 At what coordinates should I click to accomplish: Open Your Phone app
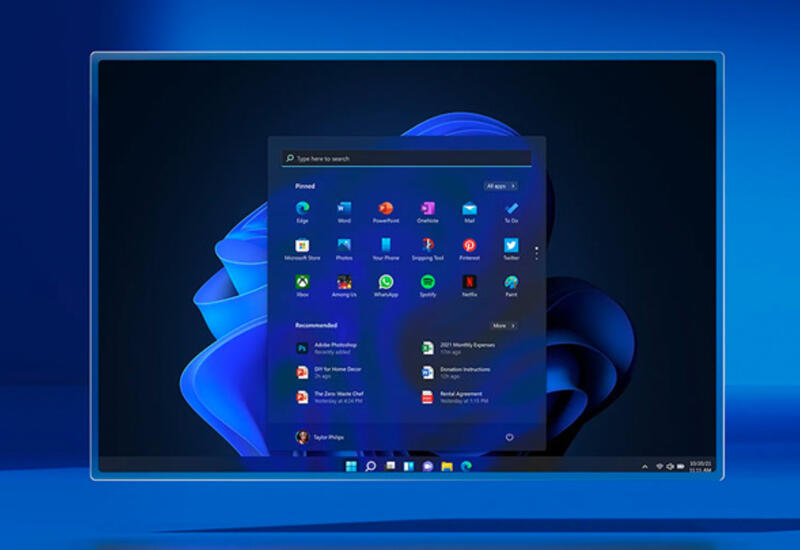[386, 249]
